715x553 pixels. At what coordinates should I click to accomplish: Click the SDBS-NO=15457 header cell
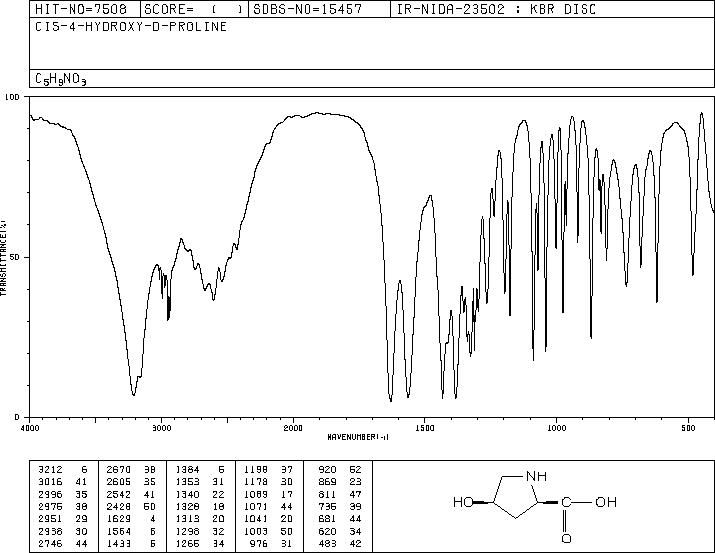coord(307,9)
